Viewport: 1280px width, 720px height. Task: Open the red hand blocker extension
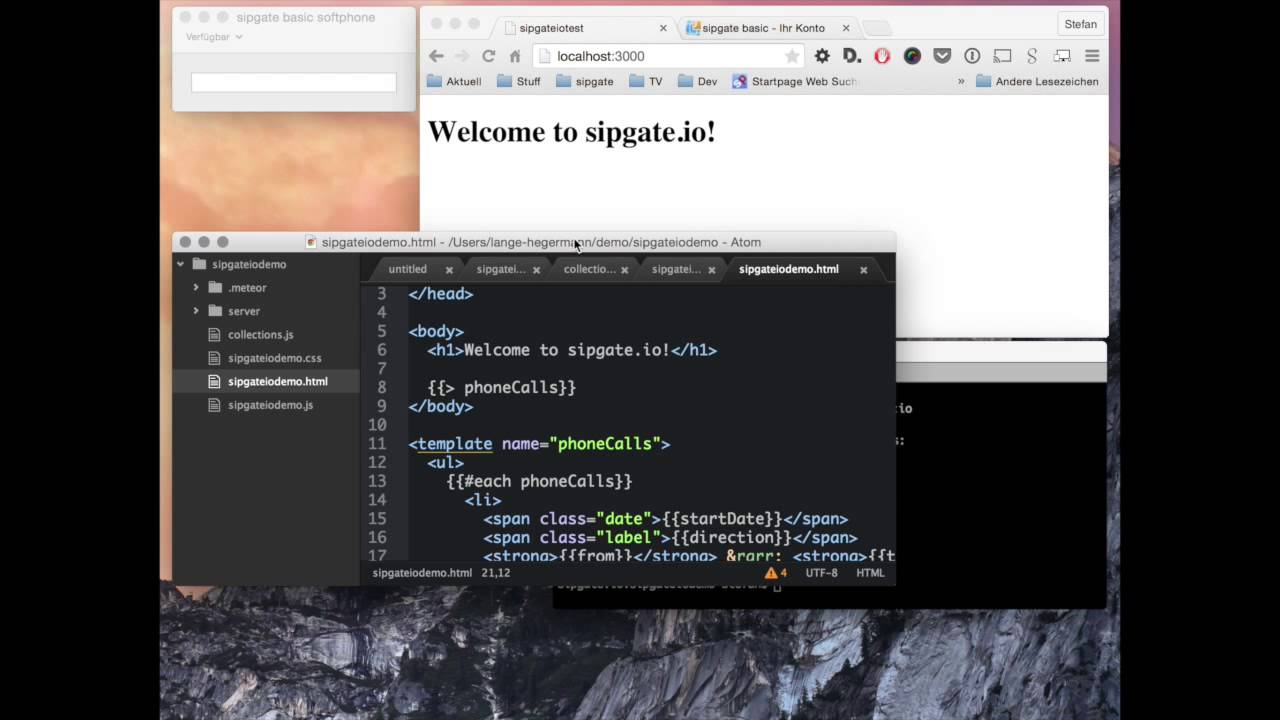pos(882,56)
